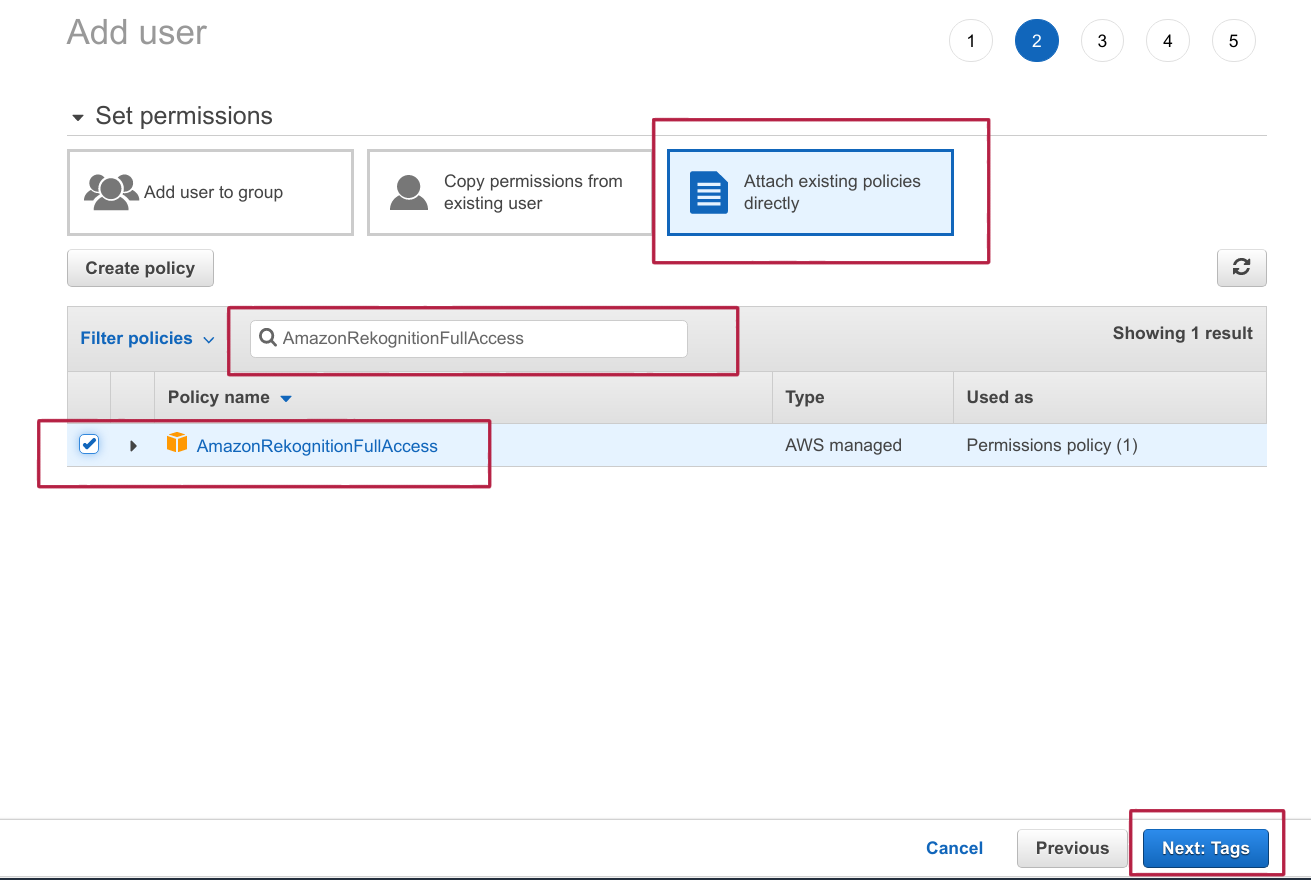Cancel the Add user wizard
The width and height of the screenshot is (1311, 880).
954,848
